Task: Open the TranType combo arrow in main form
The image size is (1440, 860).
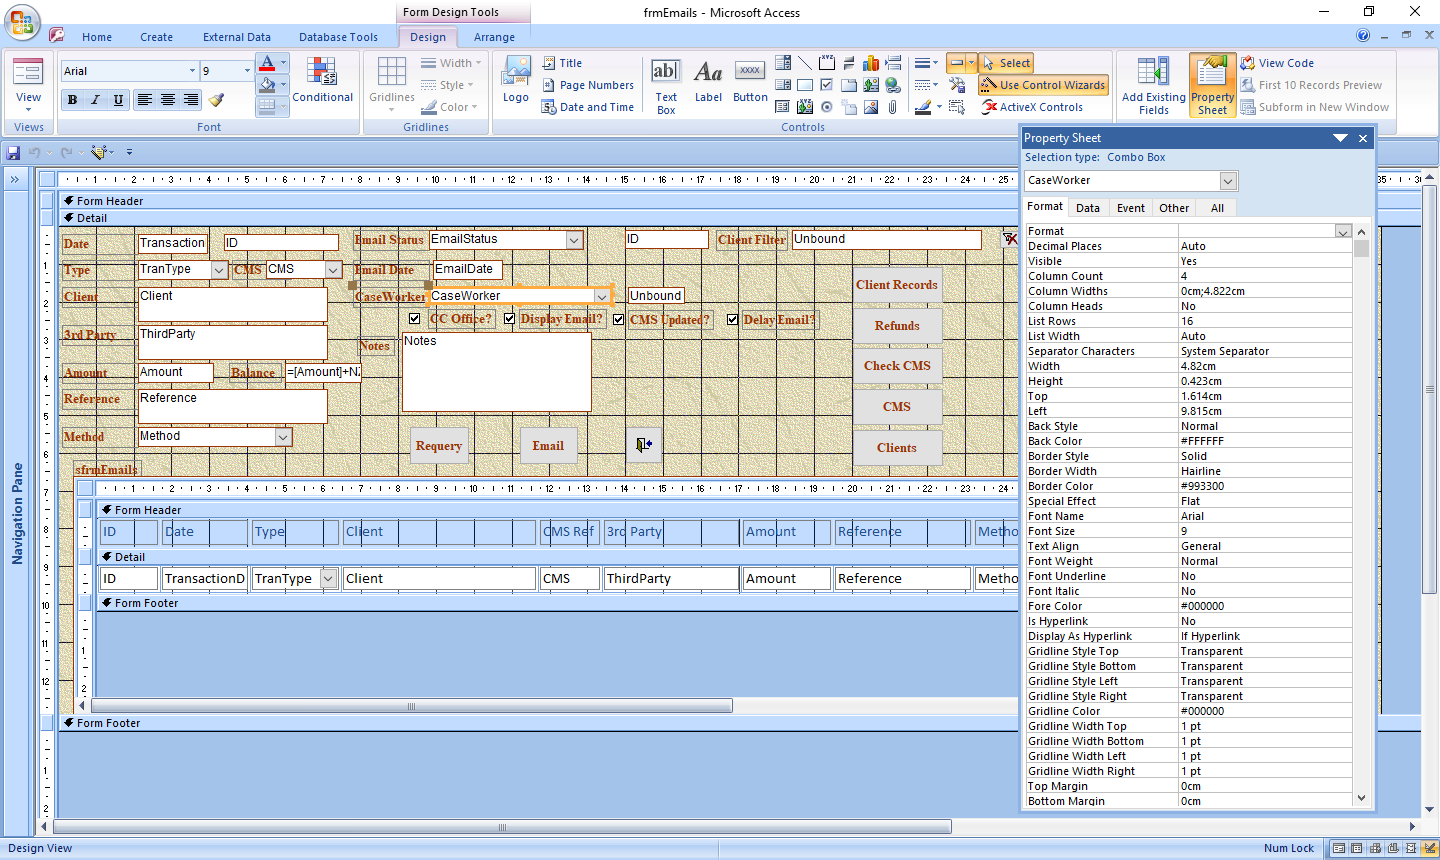Action: point(218,270)
